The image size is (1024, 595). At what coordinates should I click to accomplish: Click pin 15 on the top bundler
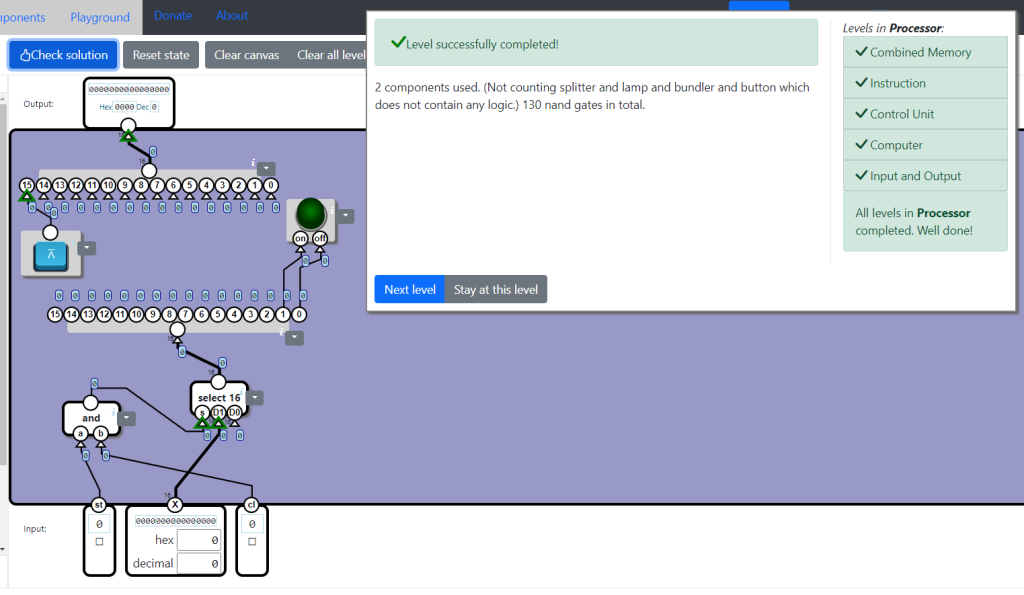click(x=27, y=185)
